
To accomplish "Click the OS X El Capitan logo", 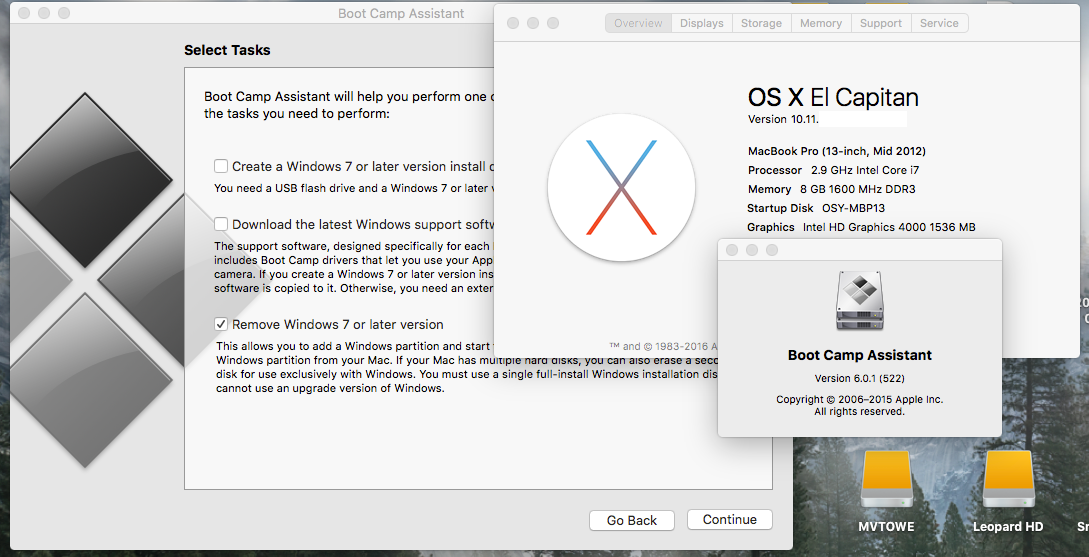I will coord(621,188).
